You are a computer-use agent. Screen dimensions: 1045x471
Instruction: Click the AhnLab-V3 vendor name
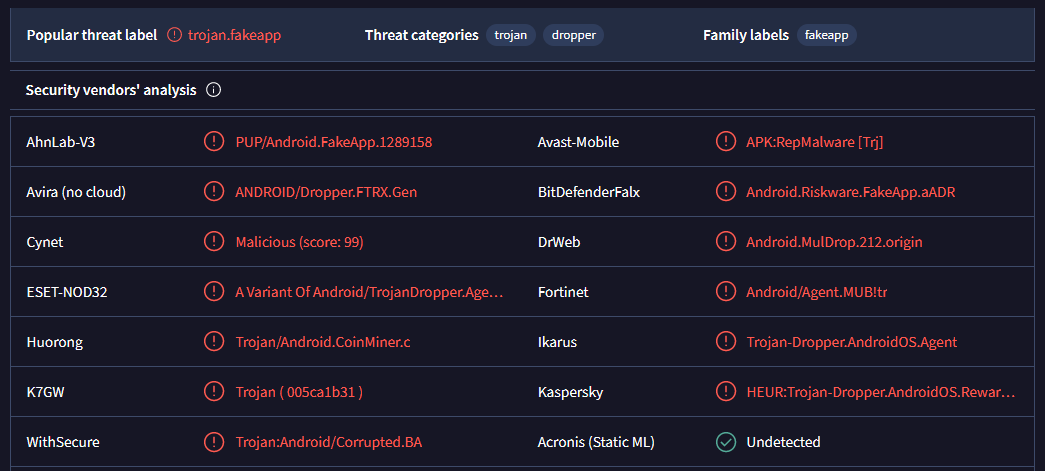point(61,142)
